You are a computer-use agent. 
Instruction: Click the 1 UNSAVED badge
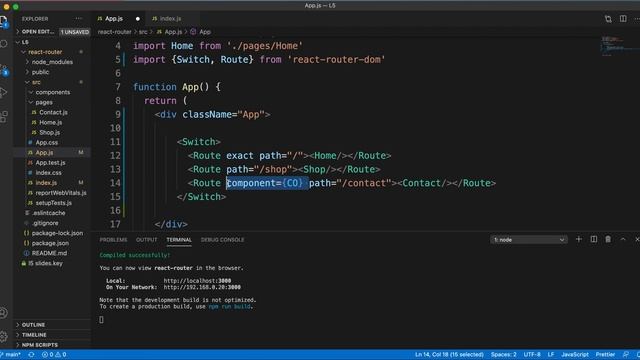coord(74,31)
